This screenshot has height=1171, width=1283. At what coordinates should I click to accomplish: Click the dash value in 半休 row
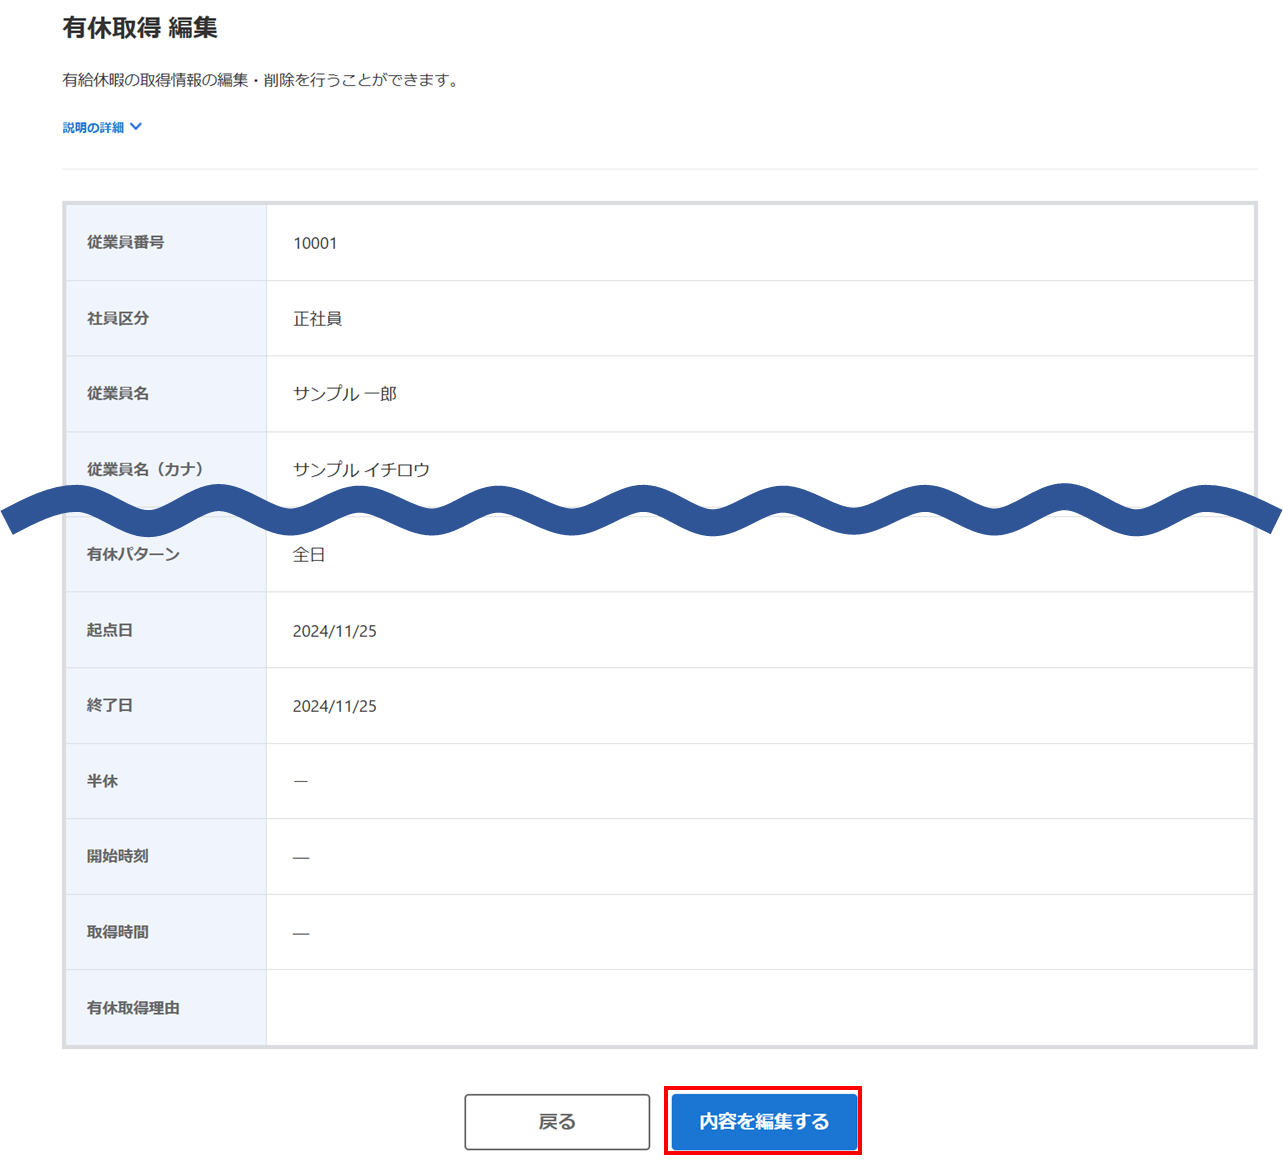[x=301, y=781]
